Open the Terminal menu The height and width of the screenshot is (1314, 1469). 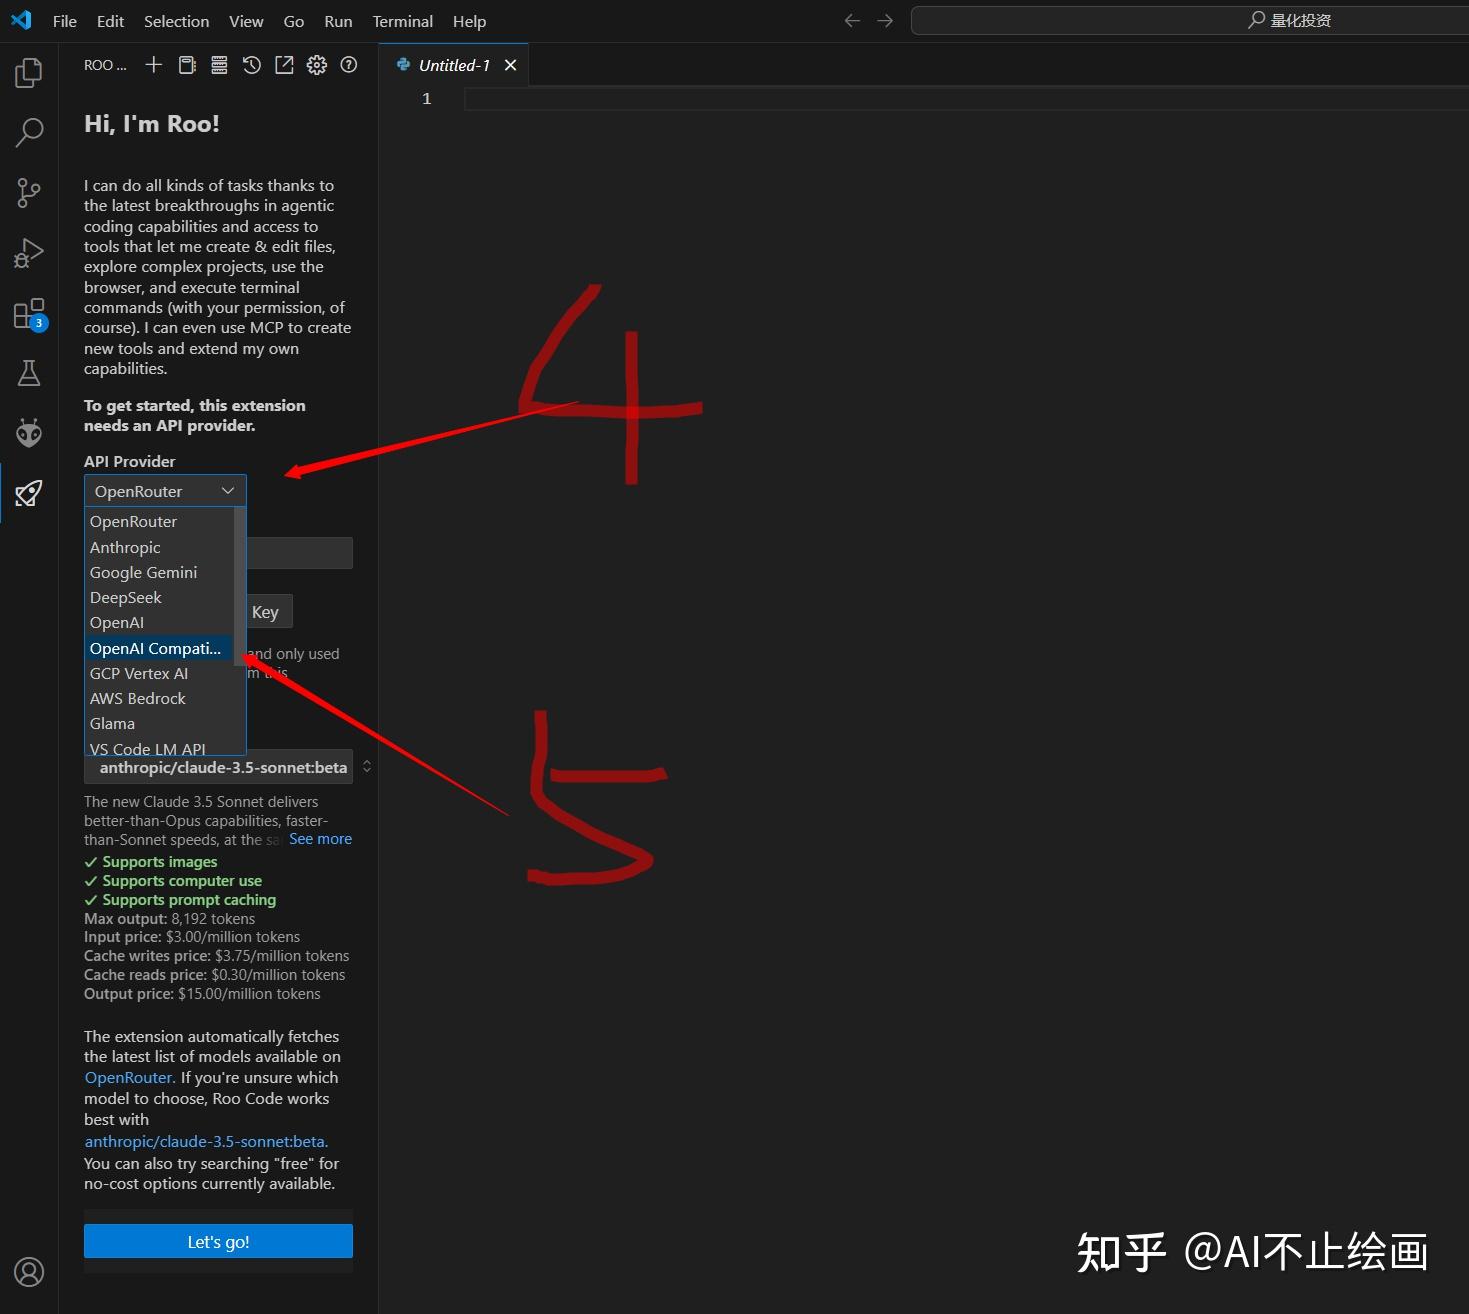click(403, 21)
